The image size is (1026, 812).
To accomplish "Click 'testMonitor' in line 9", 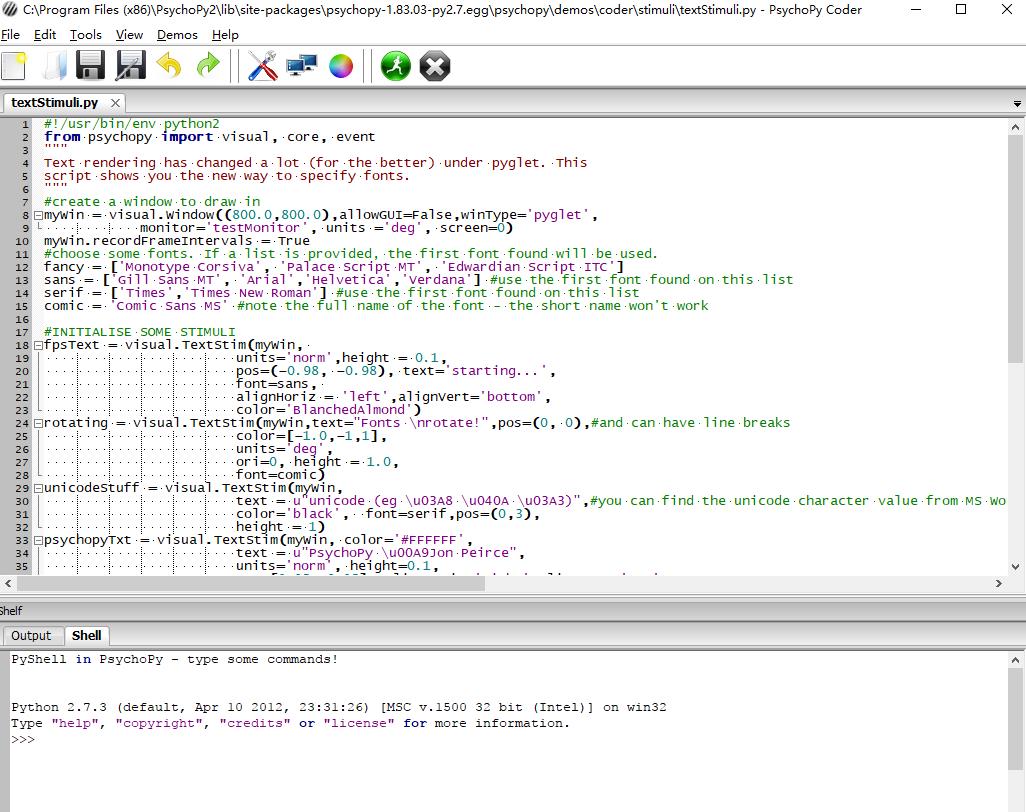I will (x=256, y=228).
